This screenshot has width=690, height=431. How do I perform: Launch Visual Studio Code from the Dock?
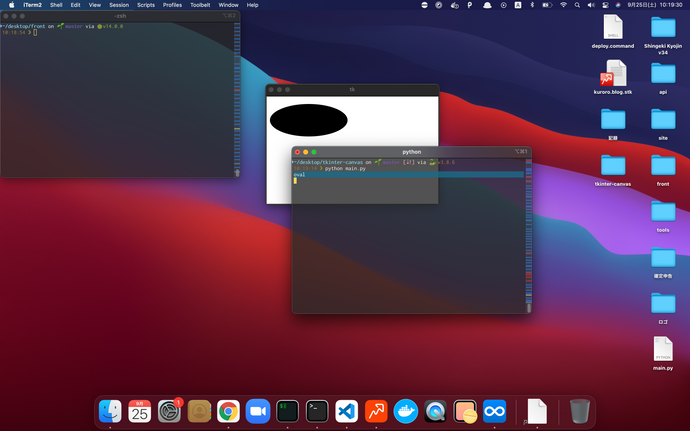click(346, 411)
